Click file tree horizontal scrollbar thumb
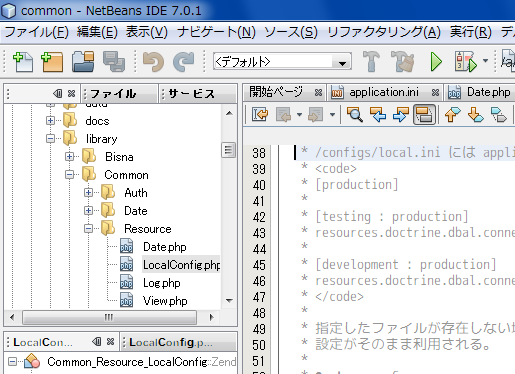 point(109,317)
